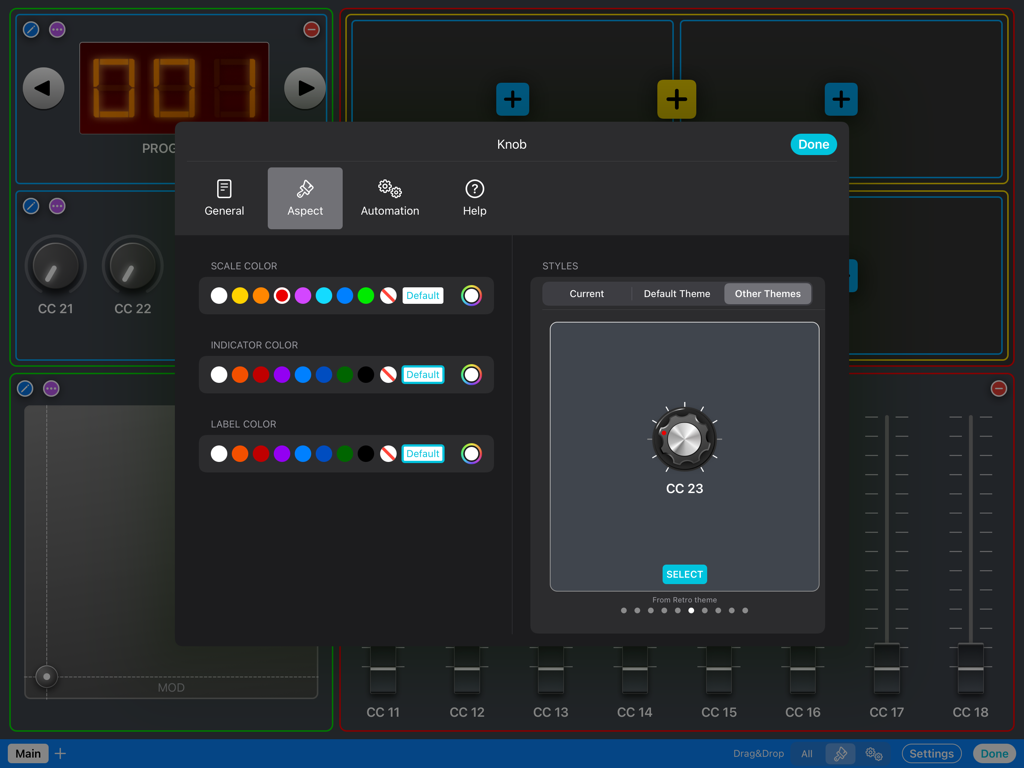Select the paintbrush edit icon in the bottom bar
1024x768 pixels.
tap(840, 753)
